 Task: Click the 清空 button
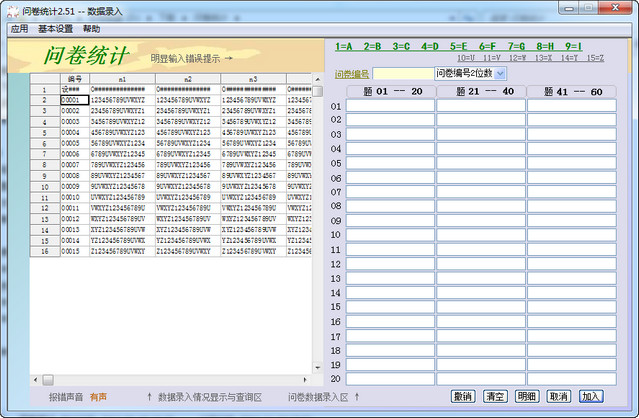tap(494, 396)
